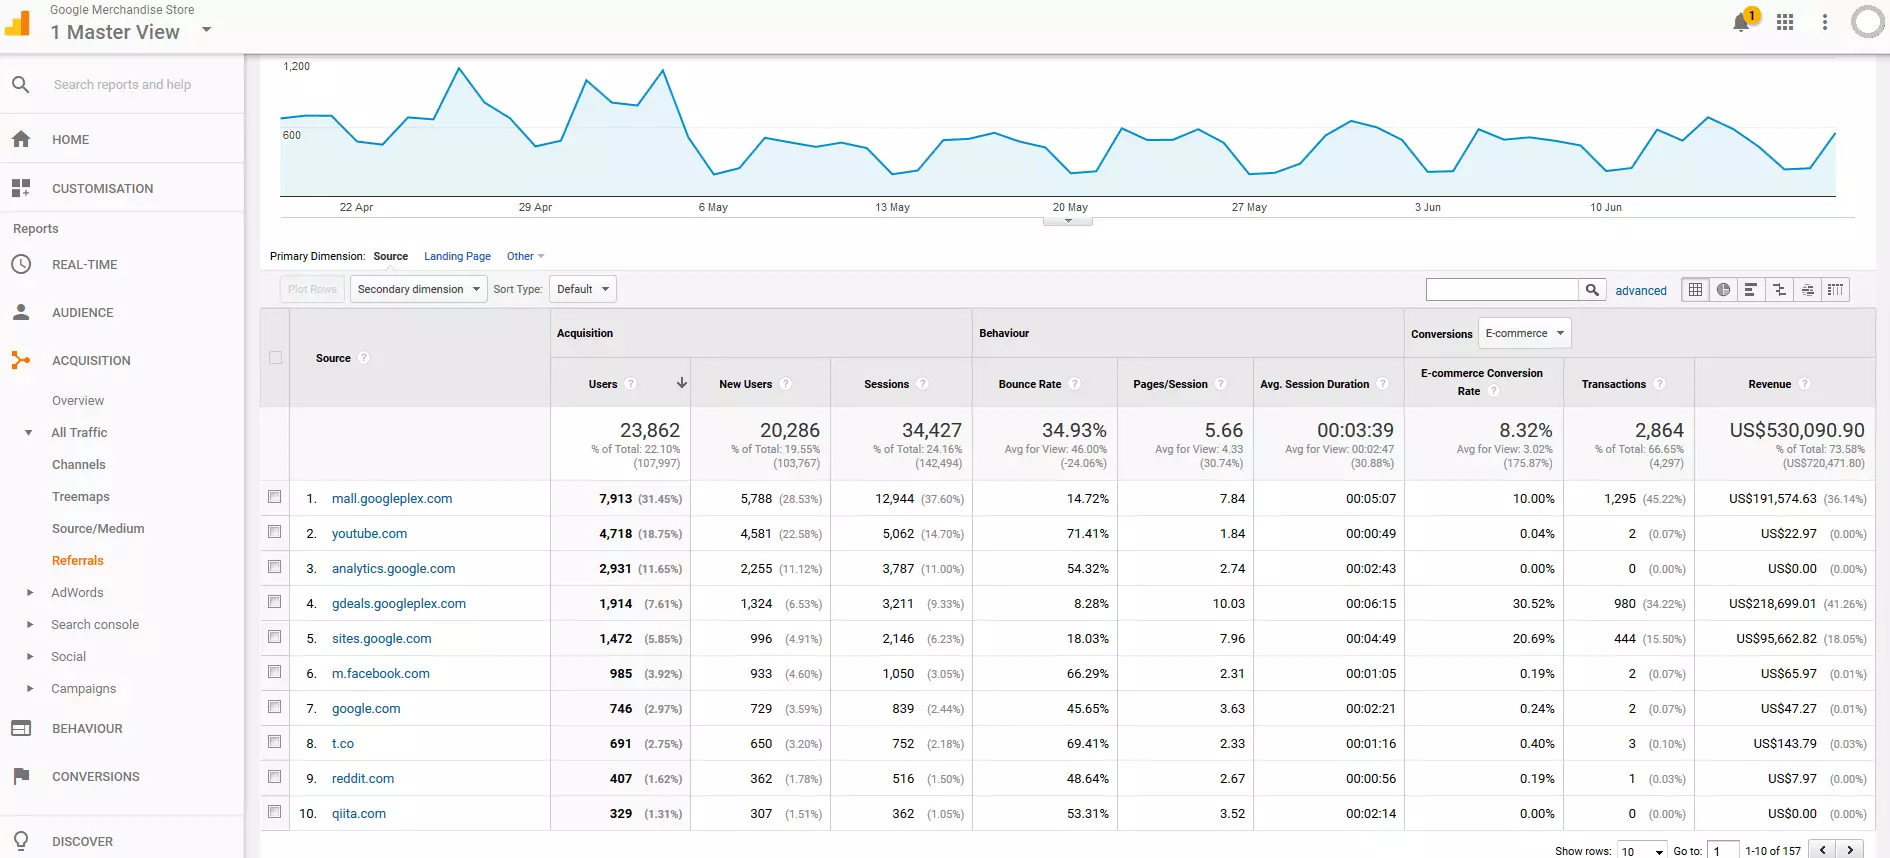
Task: Open the Google apps grid
Action: (x=1785, y=22)
